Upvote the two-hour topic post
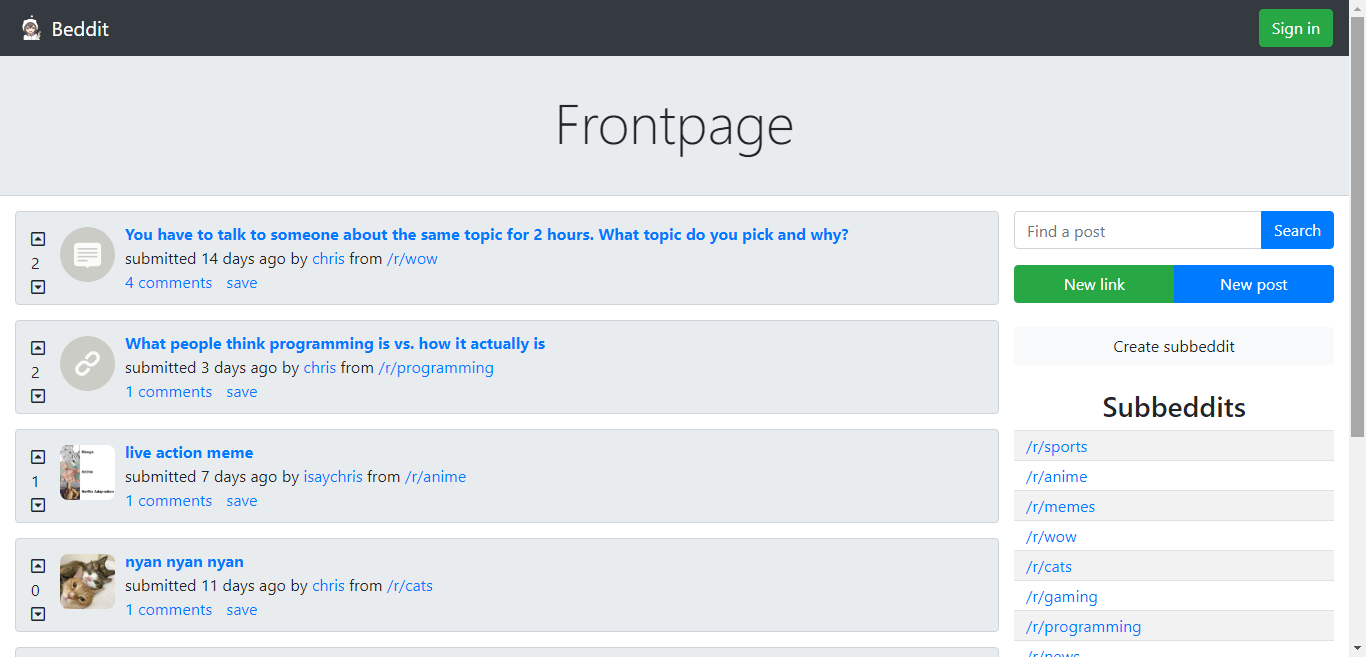The width and height of the screenshot is (1366, 657). point(38,239)
